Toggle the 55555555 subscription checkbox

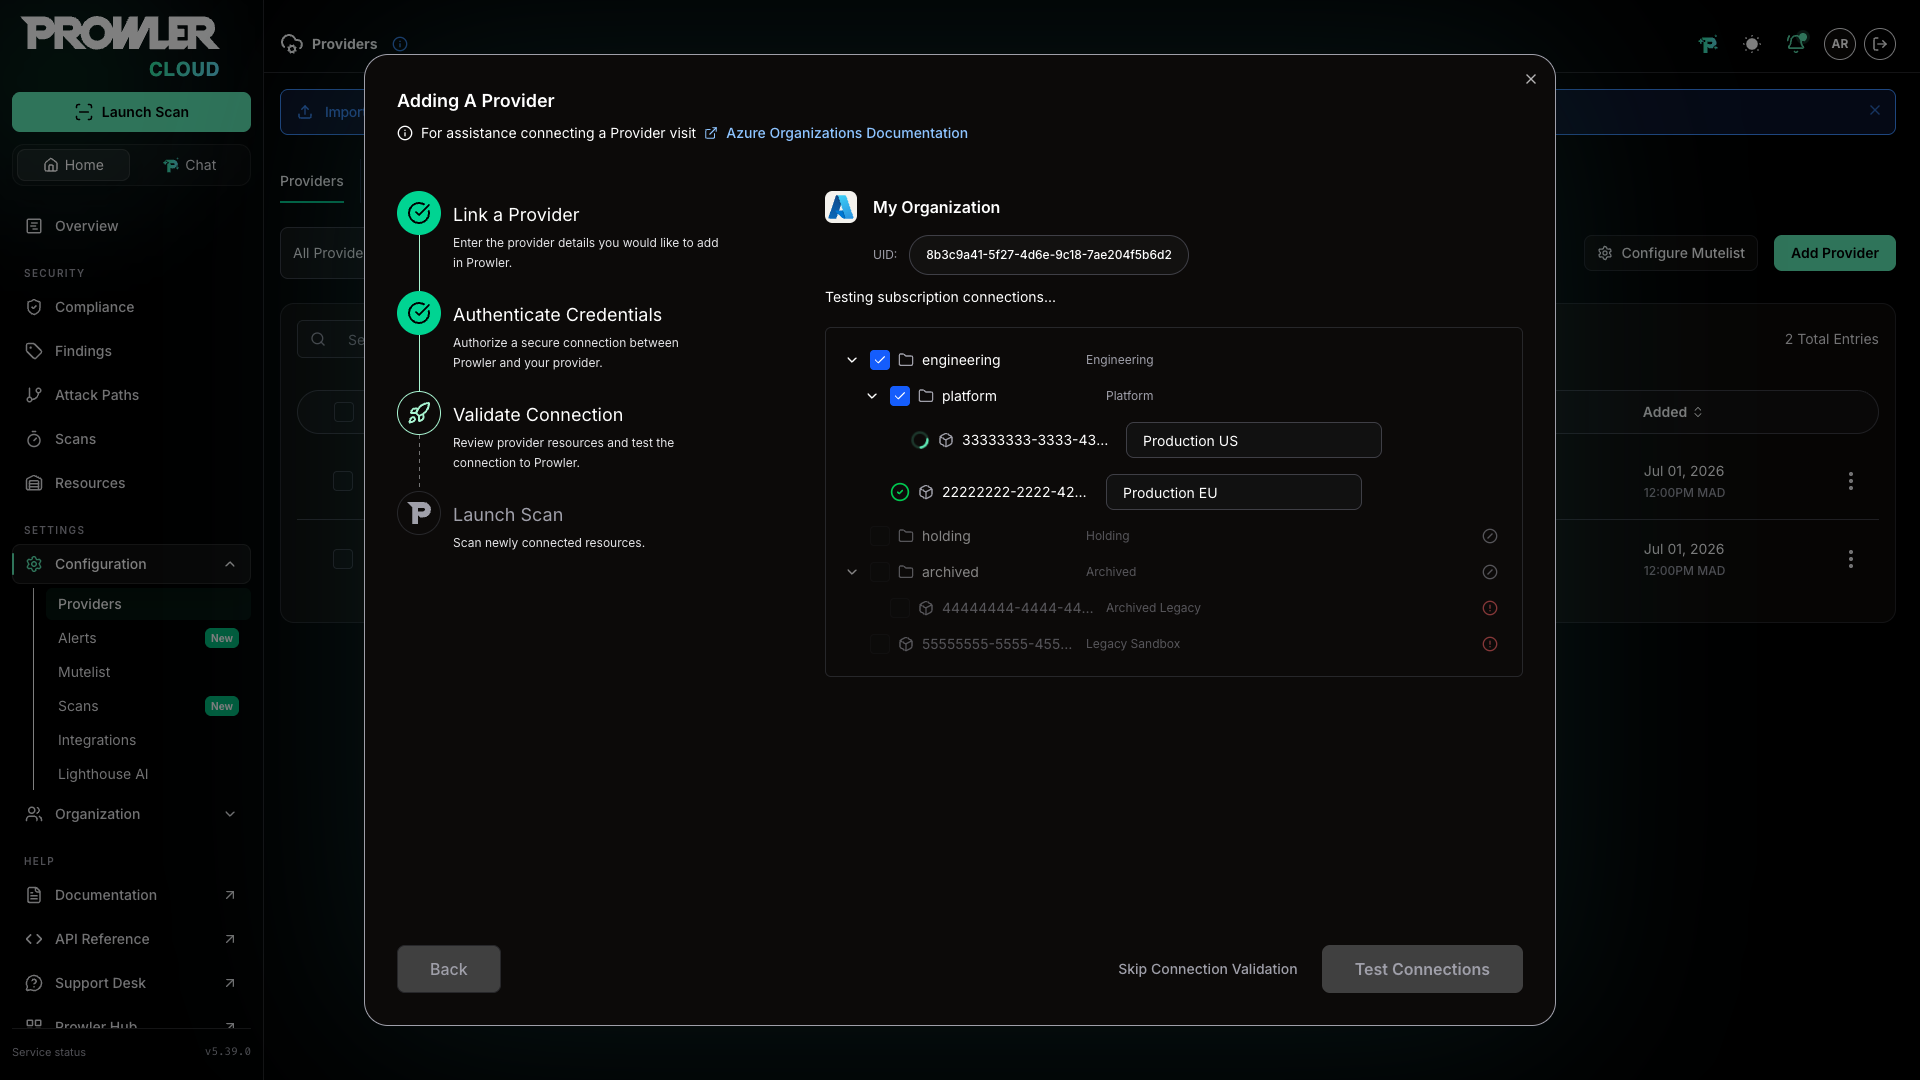point(880,644)
